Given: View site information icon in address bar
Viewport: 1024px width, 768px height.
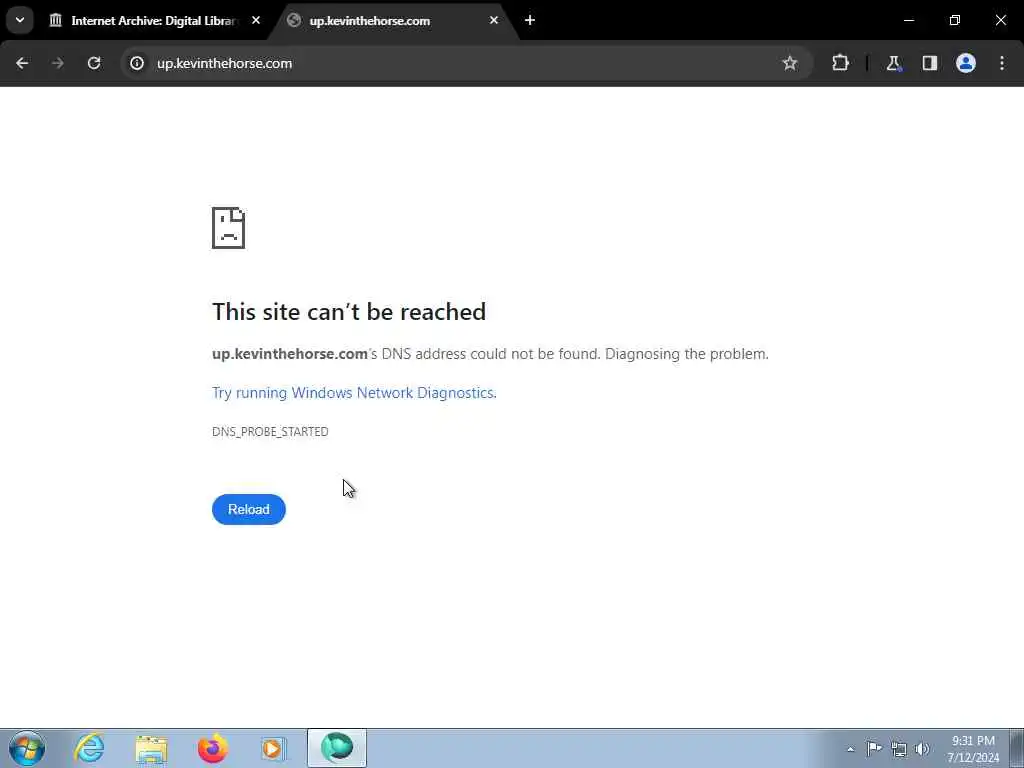Looking at the screenshot, I should 136,63.
